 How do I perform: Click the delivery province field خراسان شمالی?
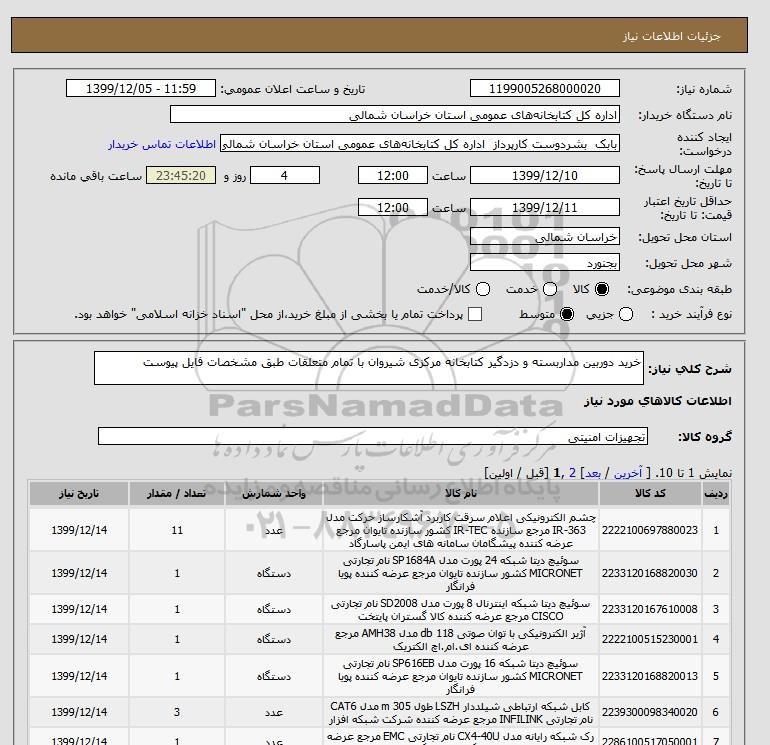point(544,238)
